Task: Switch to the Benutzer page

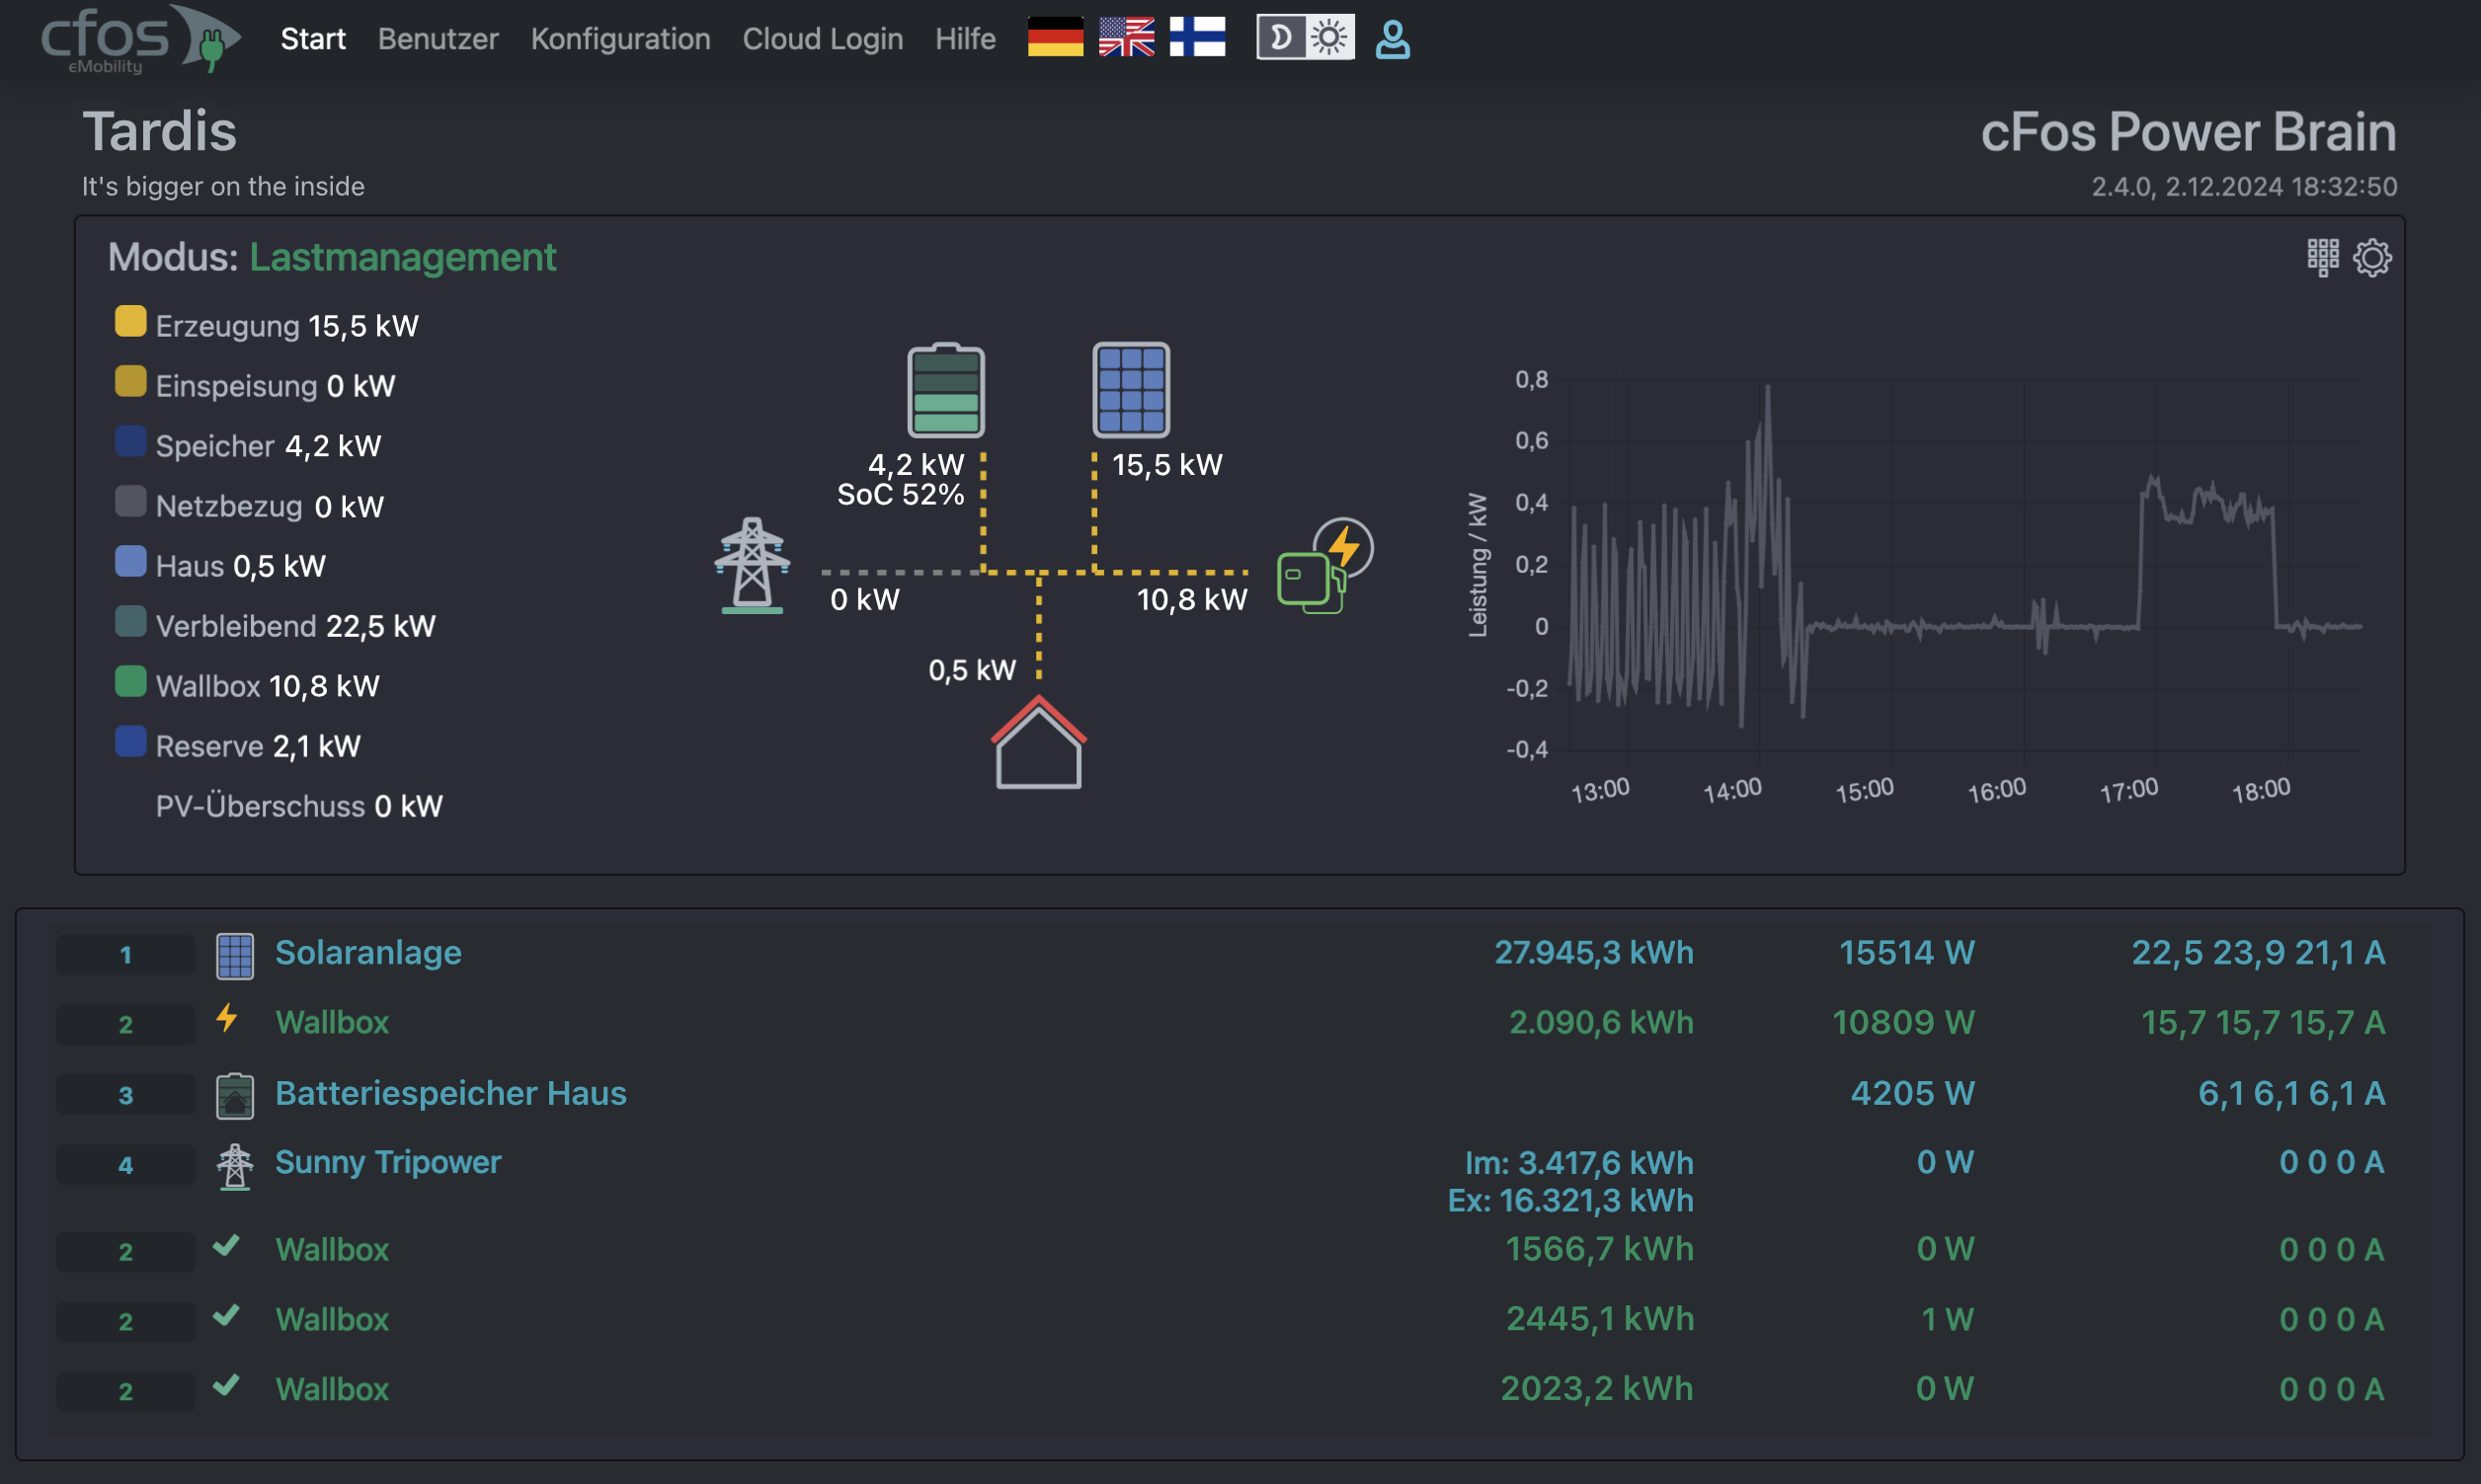Action: point(437,39)
